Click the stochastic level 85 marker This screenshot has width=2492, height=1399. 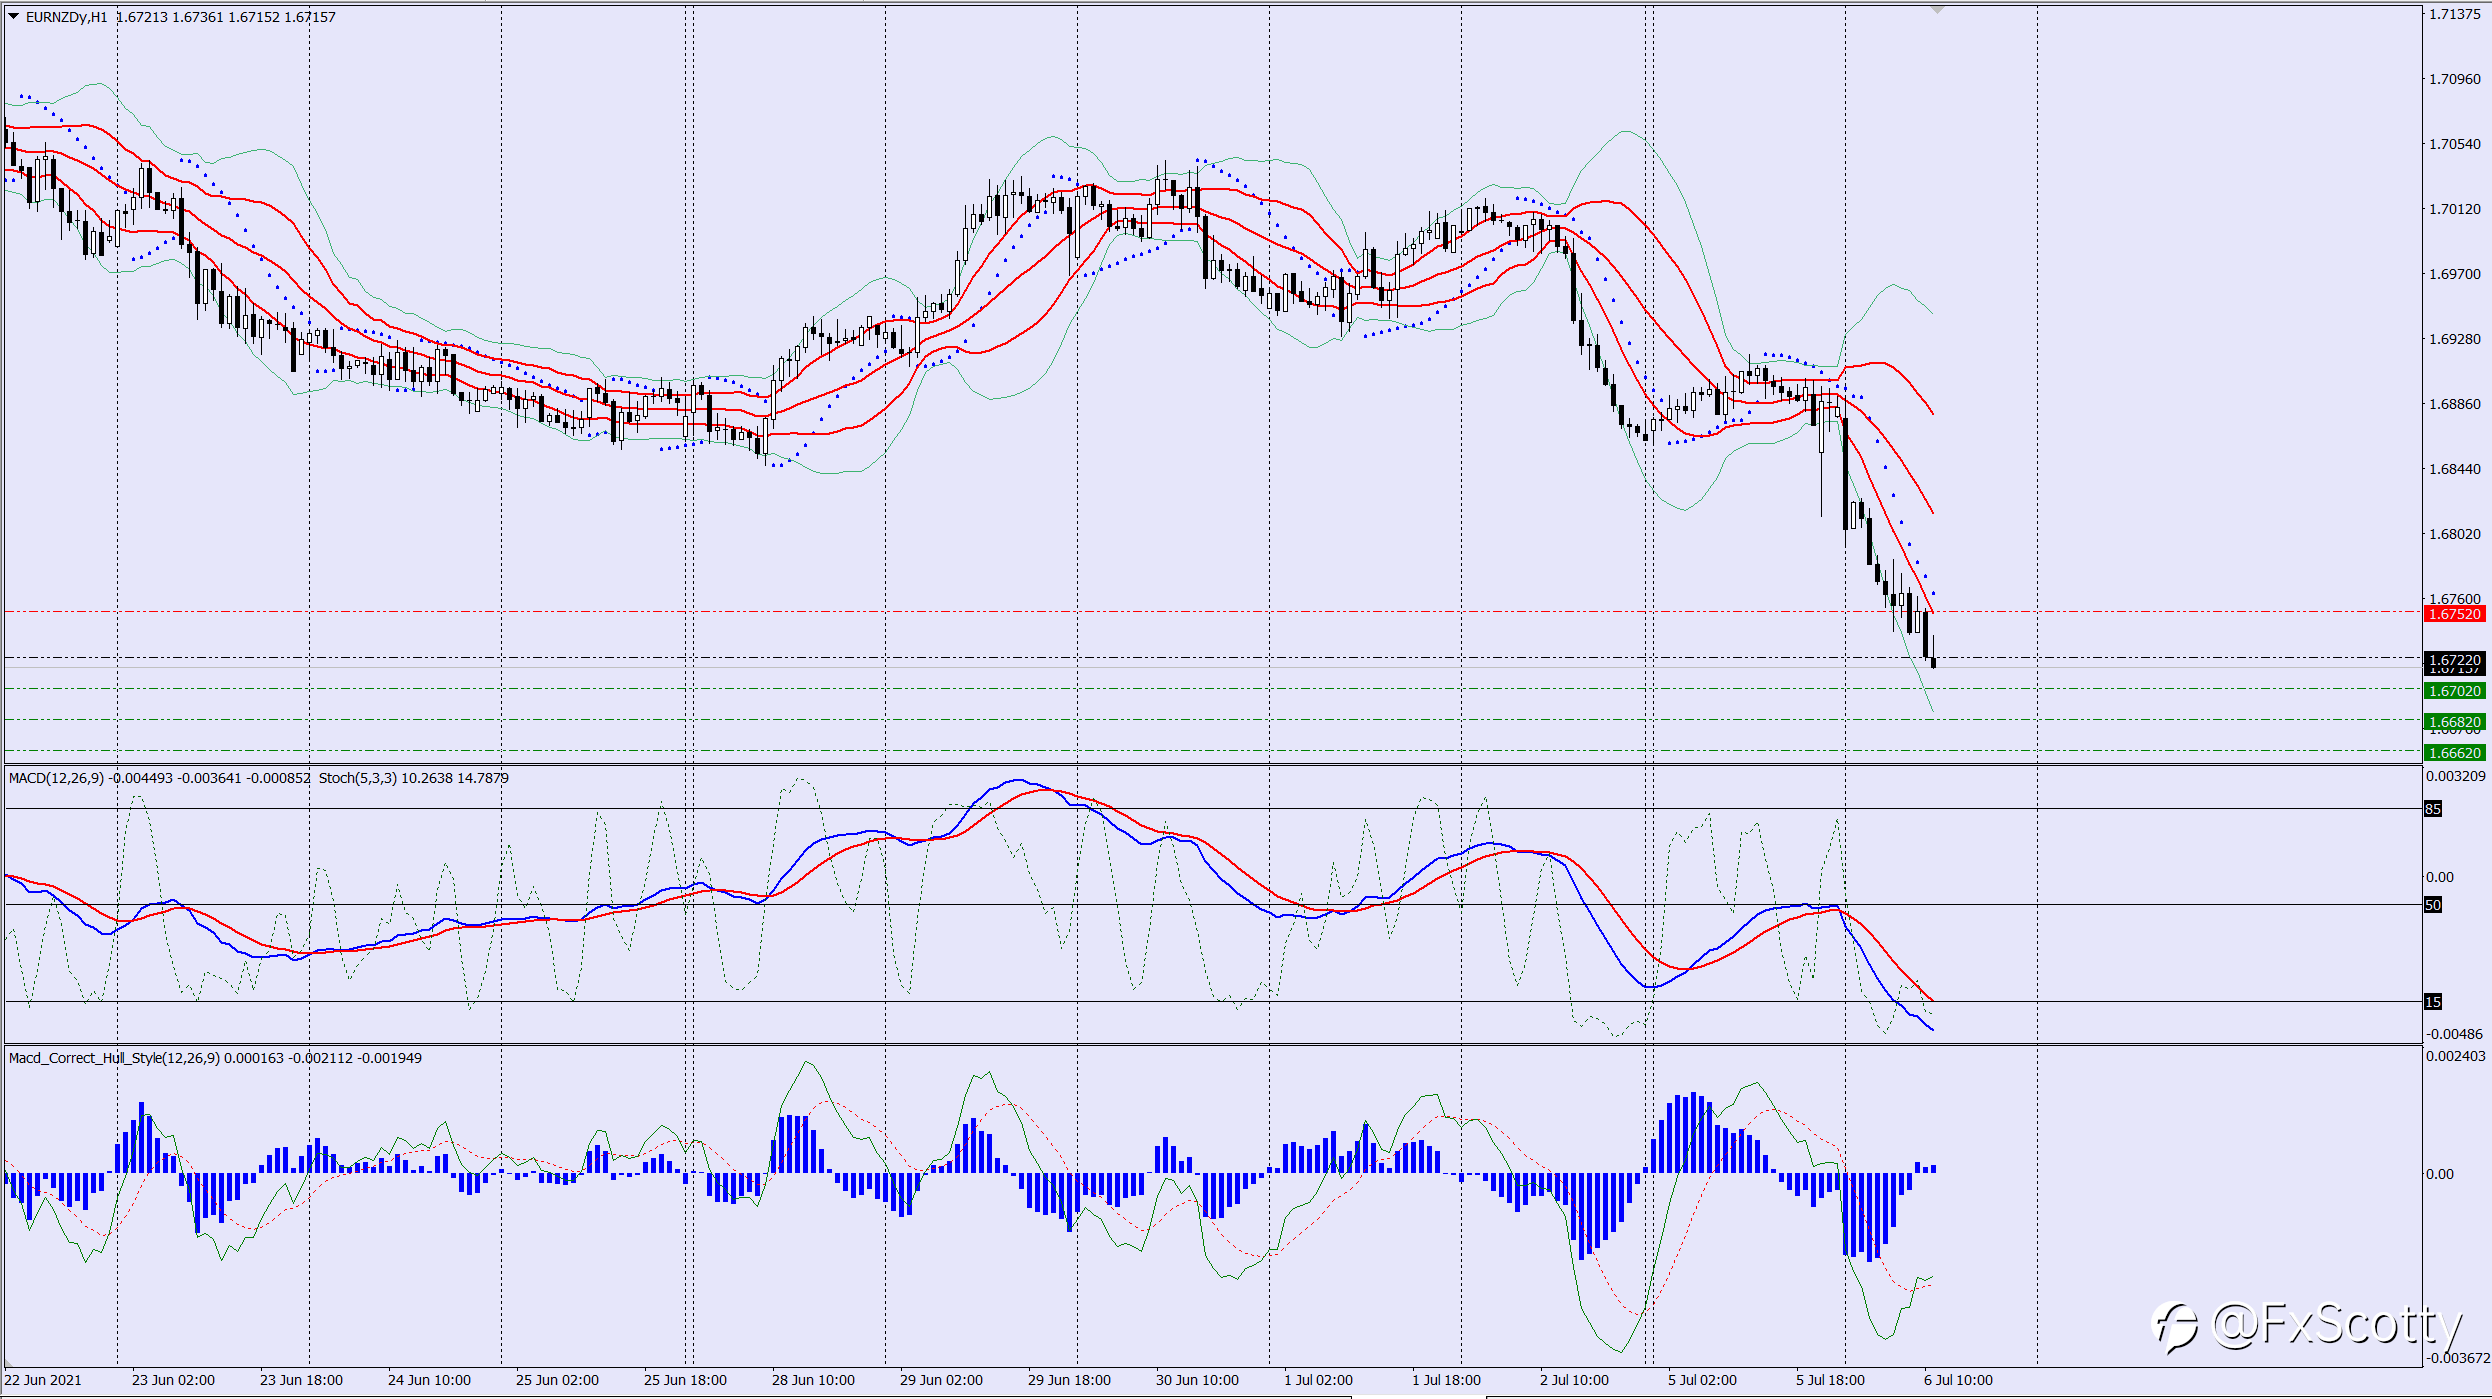2433,809
